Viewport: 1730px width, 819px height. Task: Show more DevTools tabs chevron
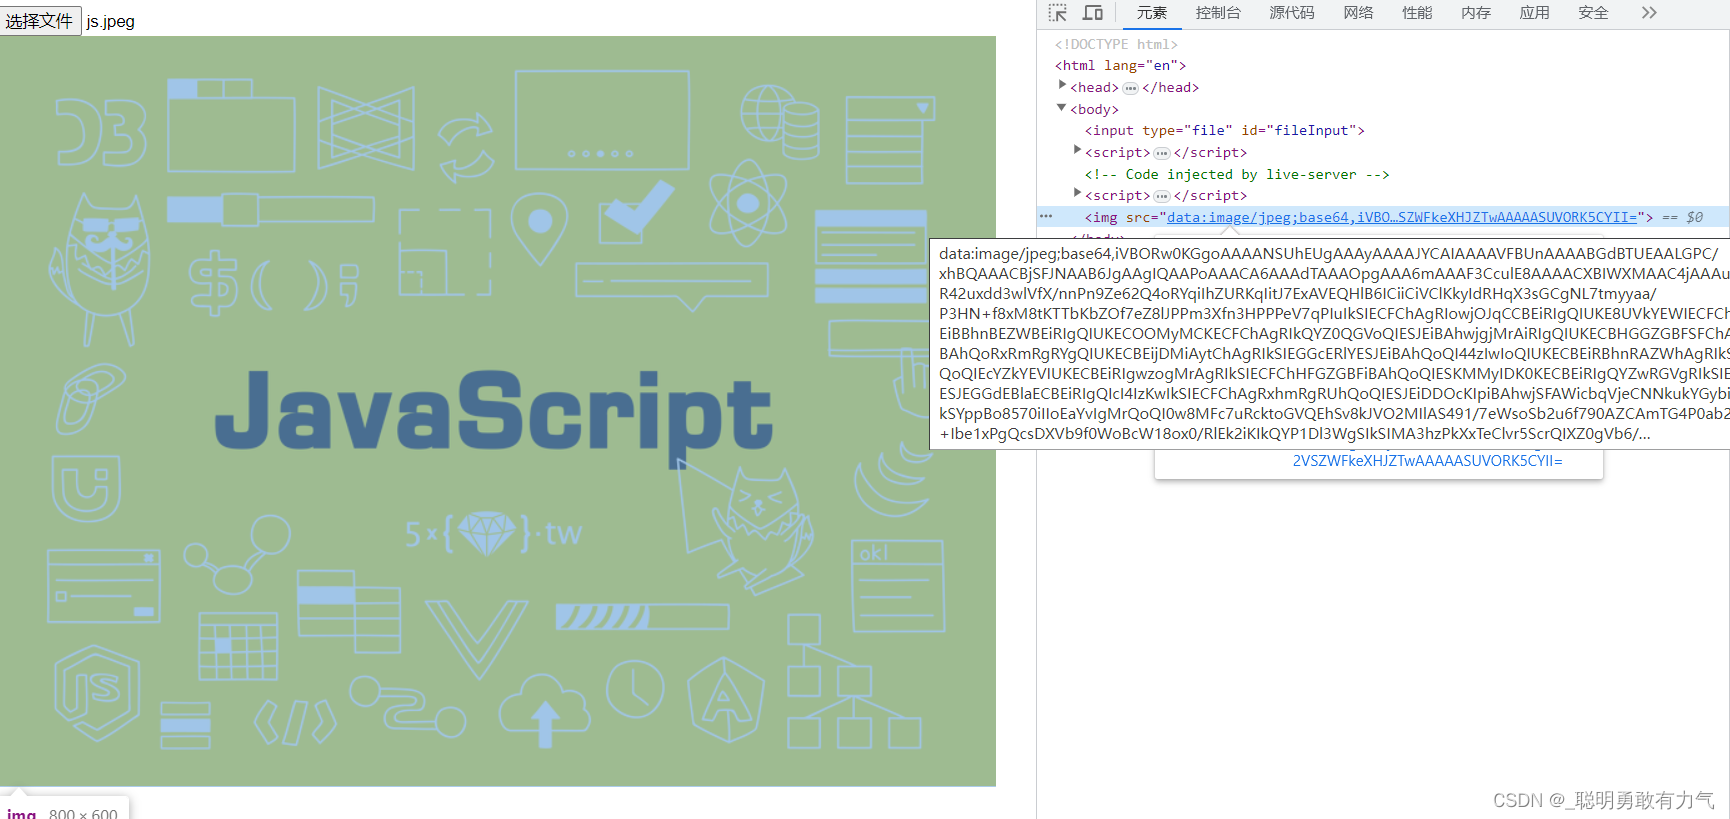pyautogui.click(x=1649, y=13)
